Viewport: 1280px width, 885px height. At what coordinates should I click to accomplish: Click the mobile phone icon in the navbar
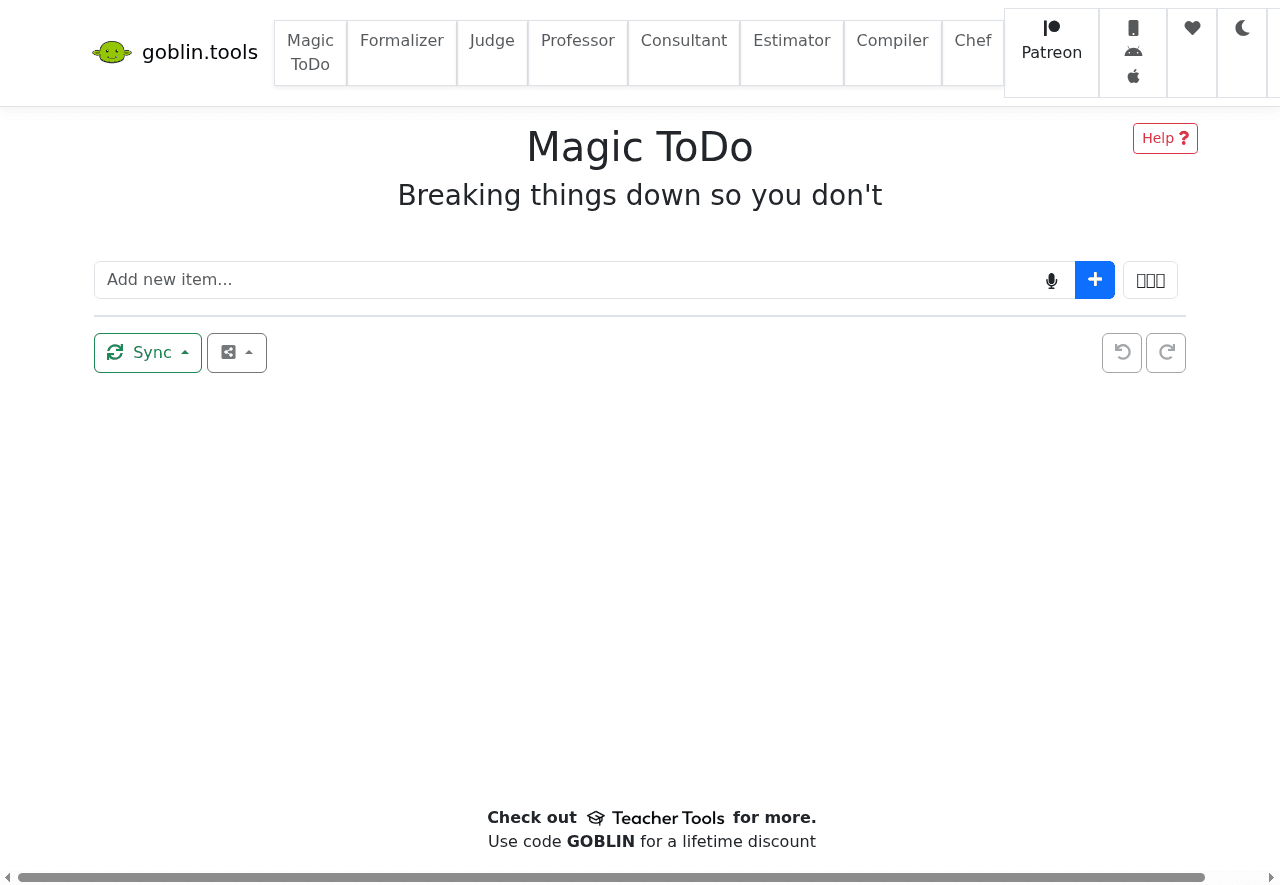pos(1133,28)
